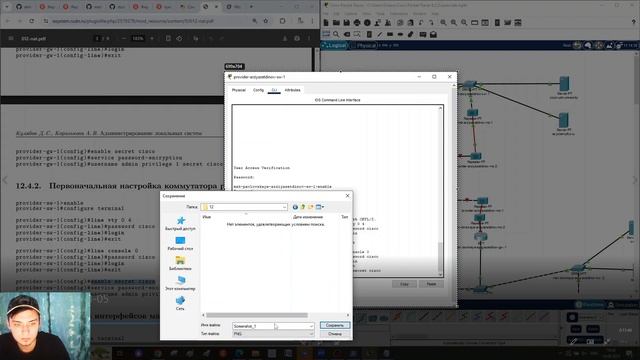Screen dimensions: 640x360
Task: Open the file name combo box dropdown arrow
Action: pyautogui.click(x=311, y=326)
